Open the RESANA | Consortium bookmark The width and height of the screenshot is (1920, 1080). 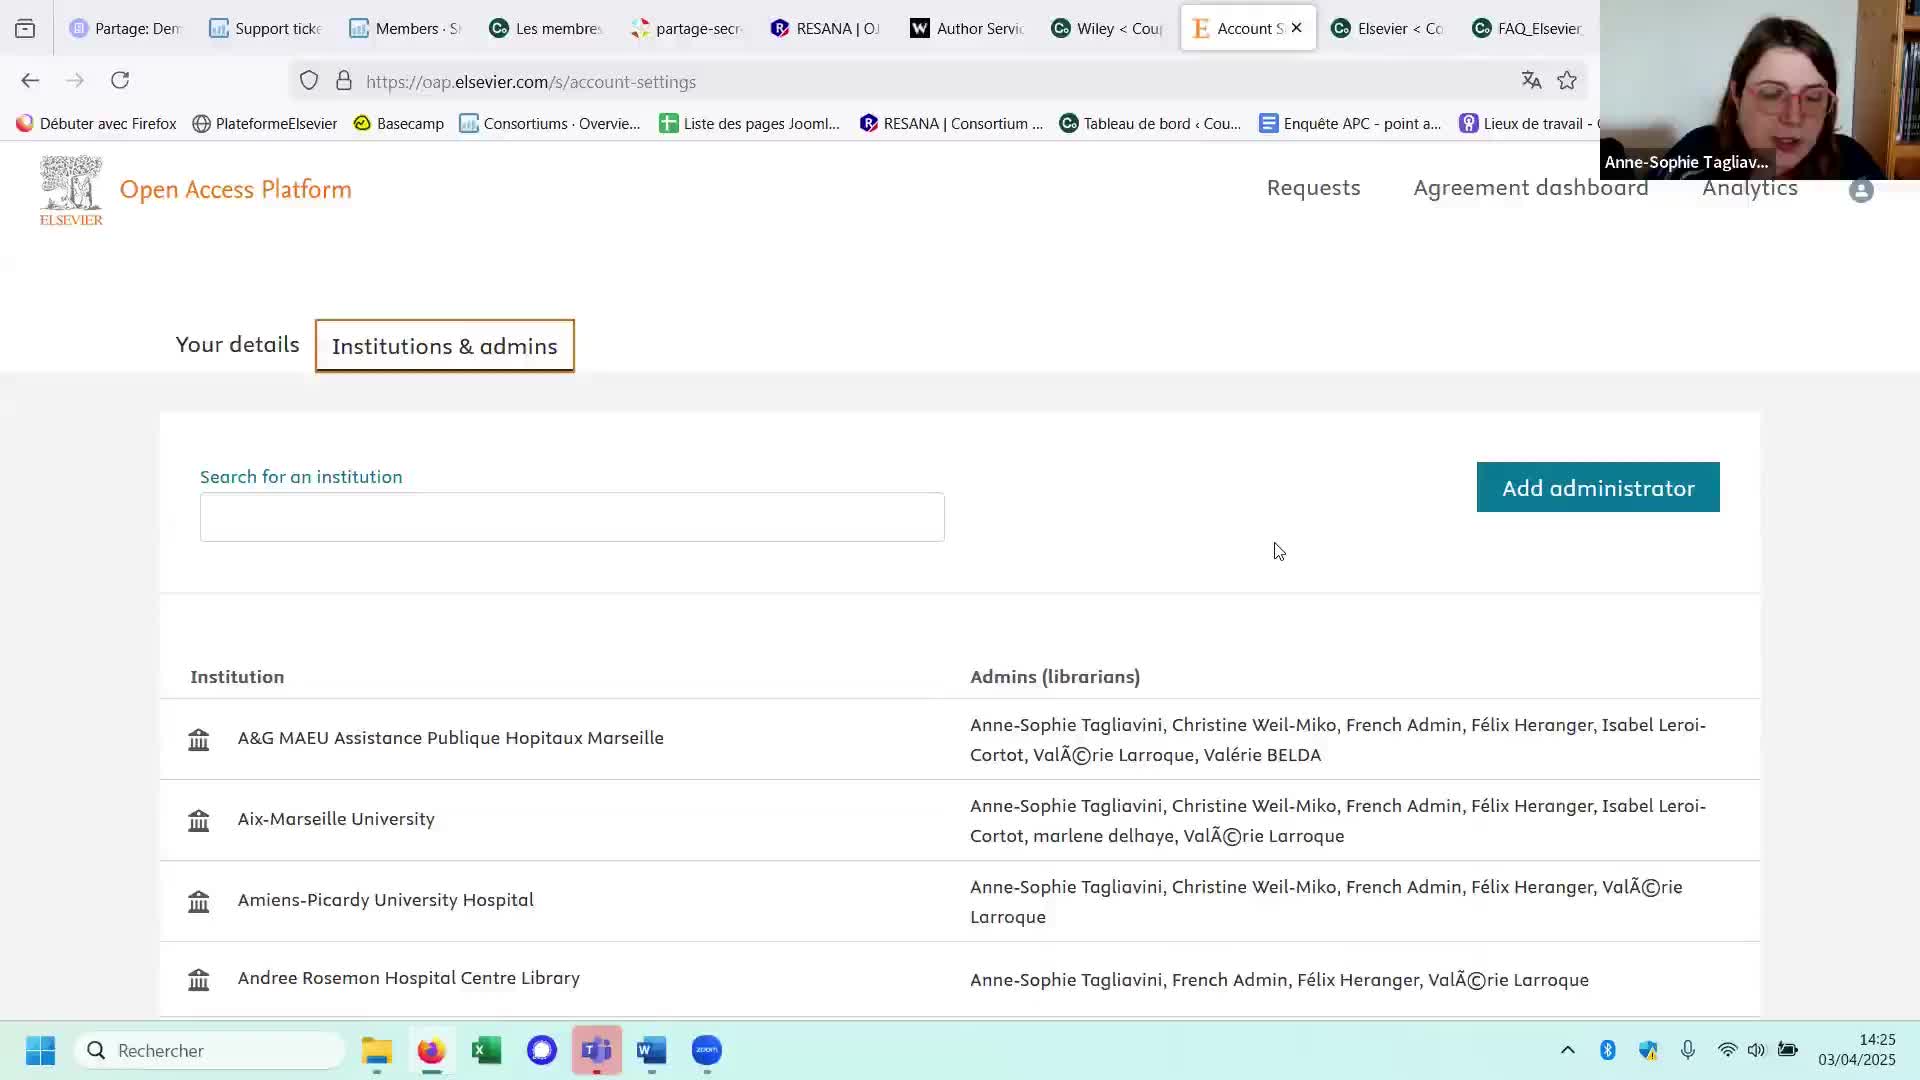tap(951, 124)
